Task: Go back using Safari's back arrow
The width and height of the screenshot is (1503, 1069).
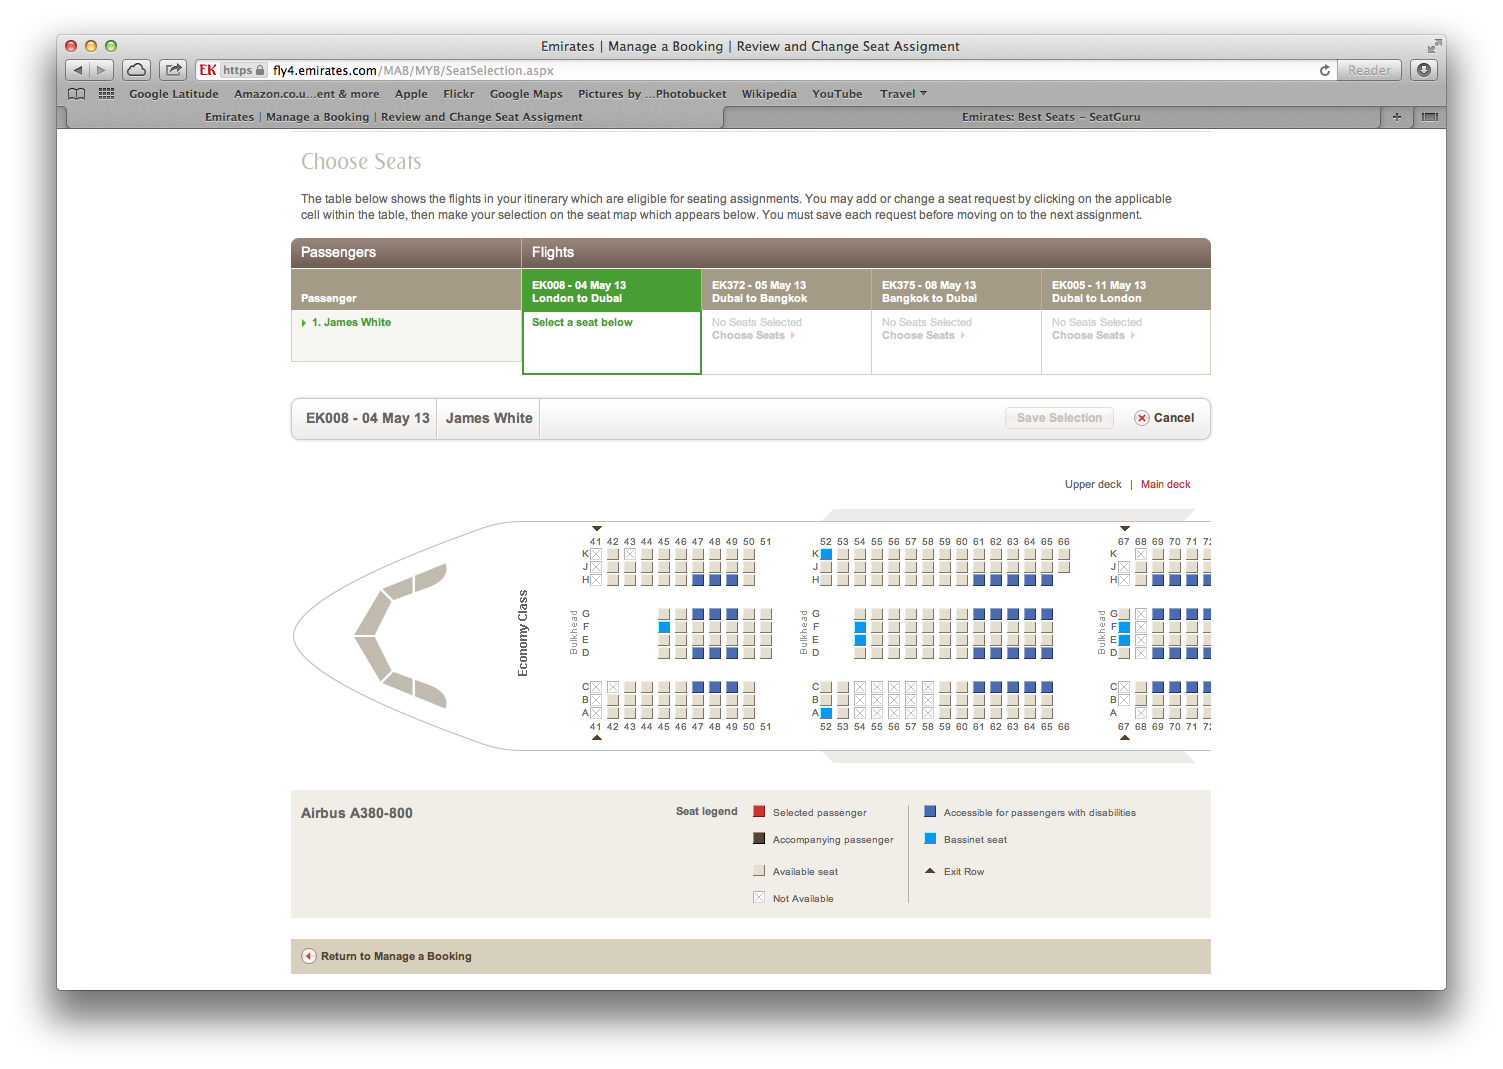Action: [78, 70]
